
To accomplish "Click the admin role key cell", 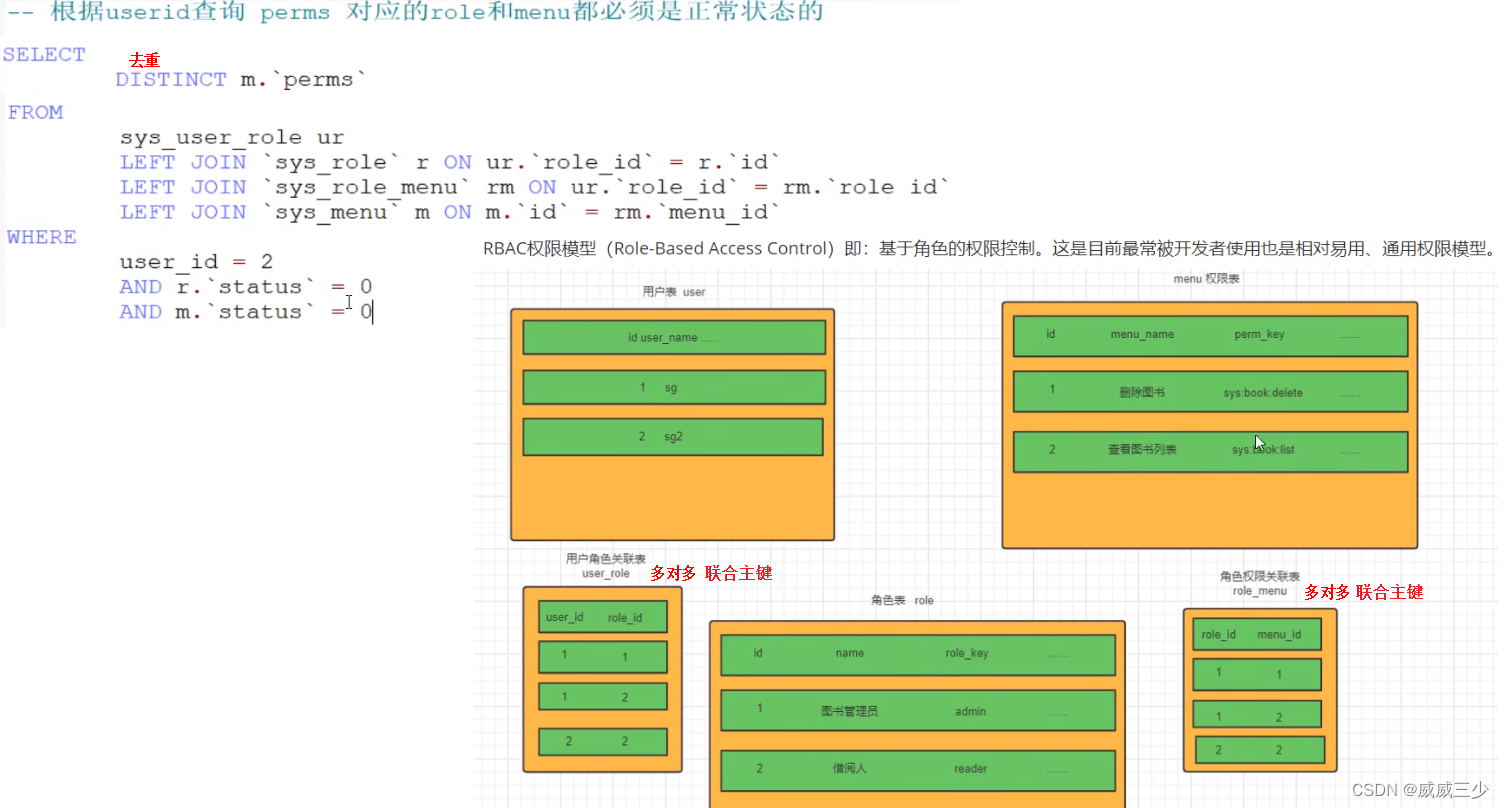I will pyautogui.click(x=970, y=711).
